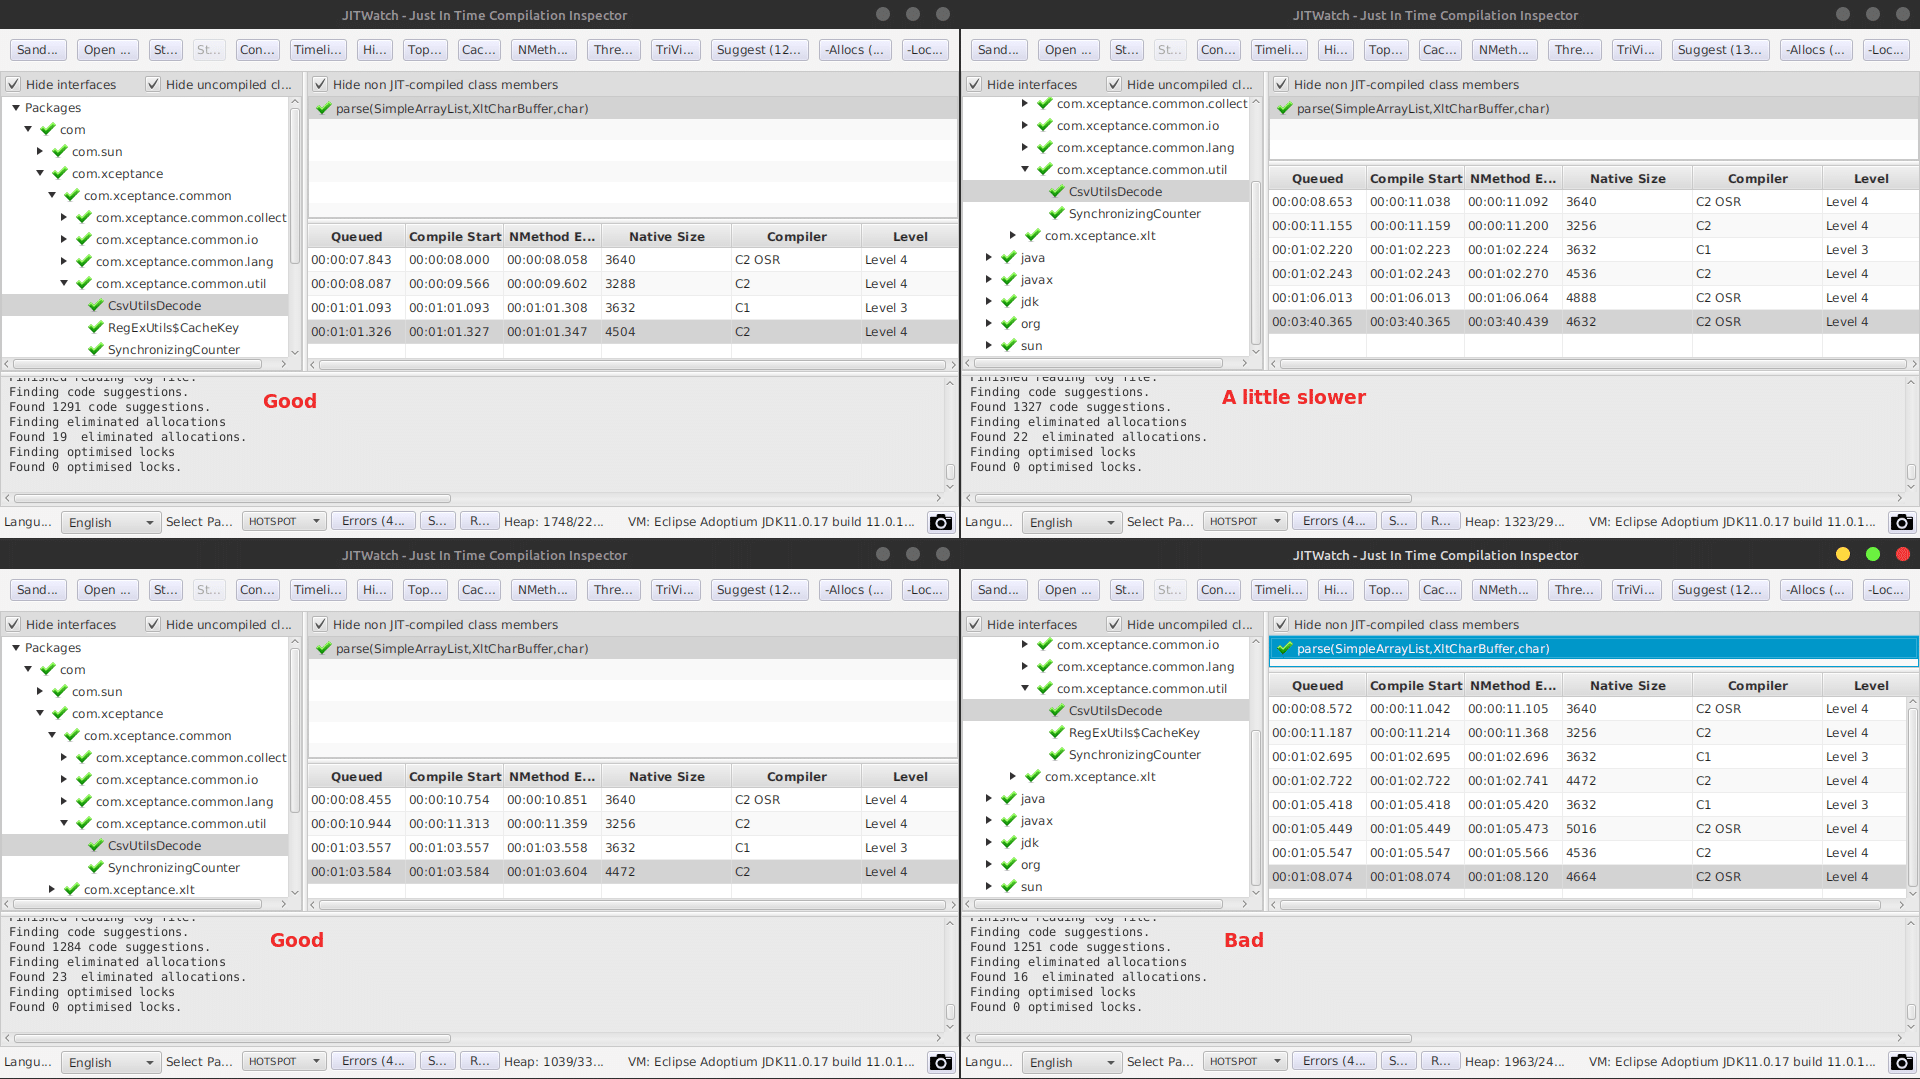
Task: Click the green check beside RegExUtils$CacheKey in the top-left window
Action: pos(96,328)
